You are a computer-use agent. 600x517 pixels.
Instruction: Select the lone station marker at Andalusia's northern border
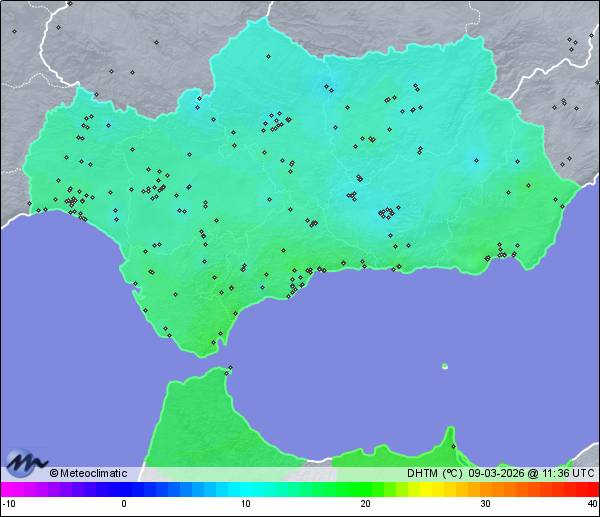269,56
